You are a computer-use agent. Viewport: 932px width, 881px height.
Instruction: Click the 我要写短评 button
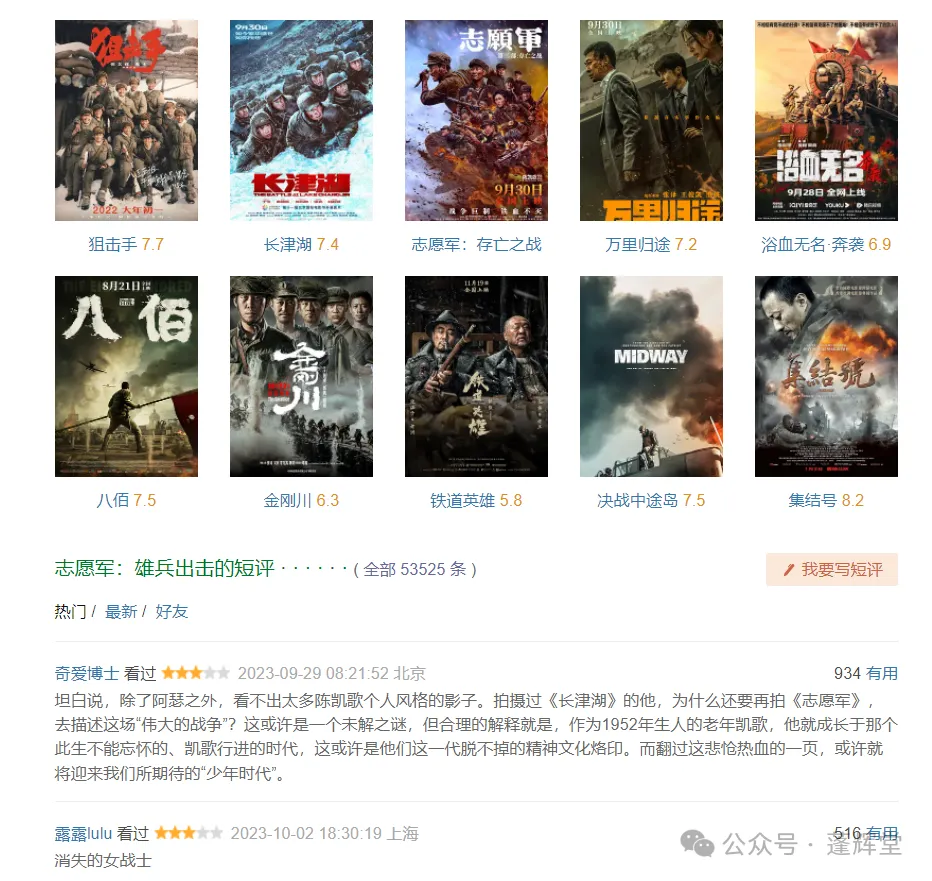click(832, 569)
